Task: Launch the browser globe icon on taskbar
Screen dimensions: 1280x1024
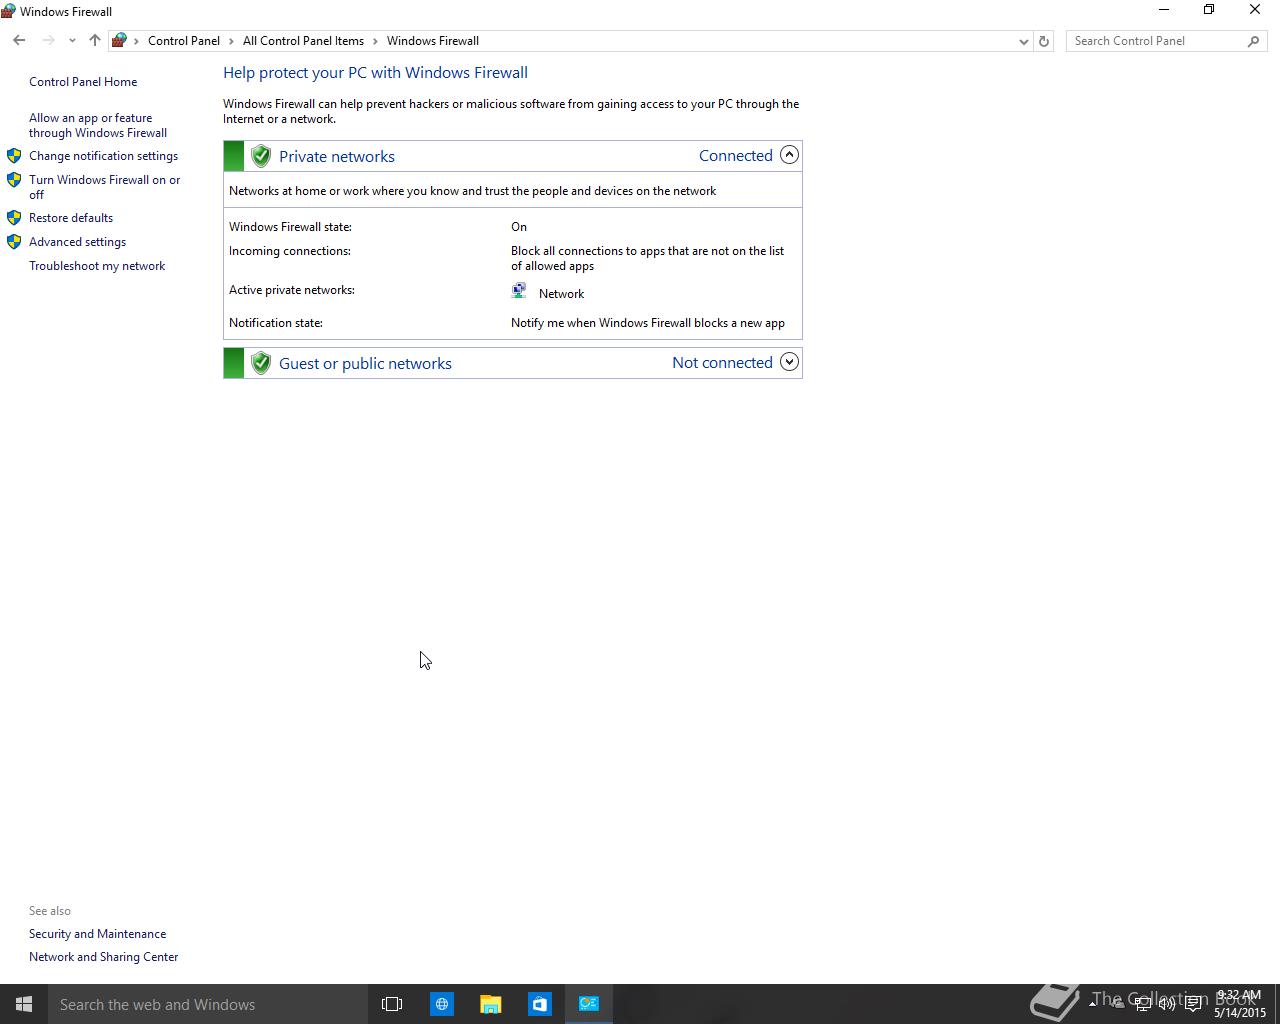Action: (x=441, y=1004)
